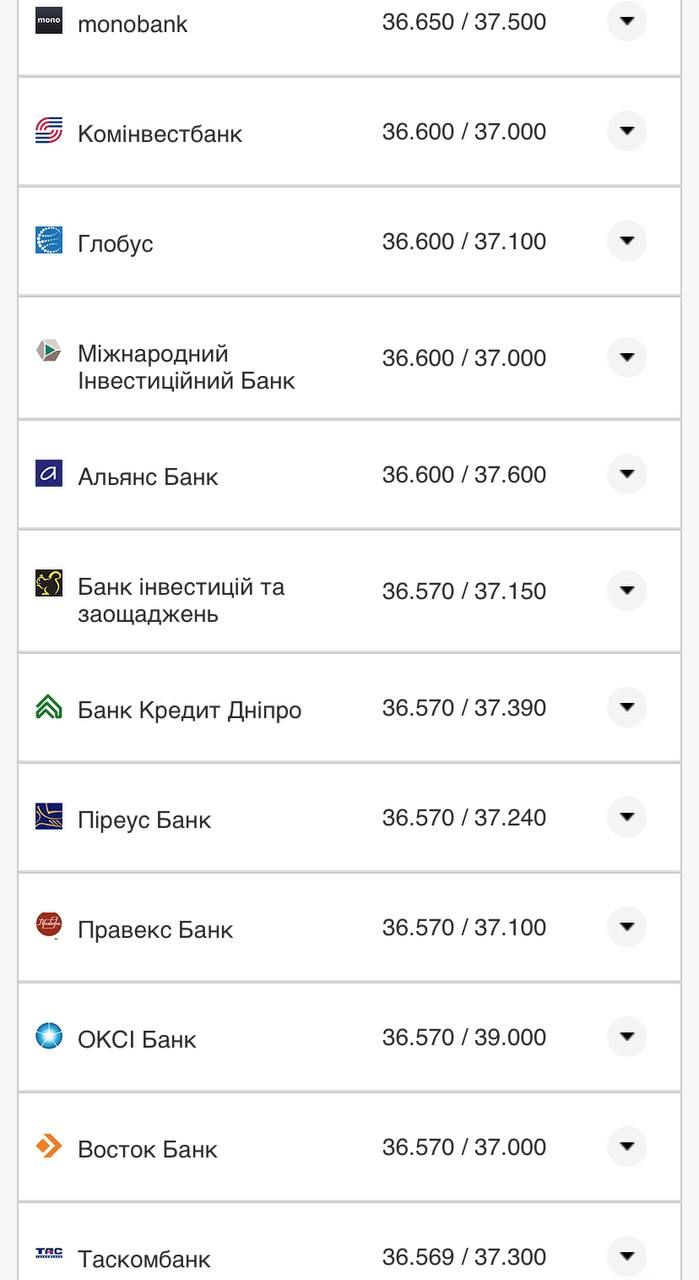Select the Комінвестбанк row

(350, 131)
